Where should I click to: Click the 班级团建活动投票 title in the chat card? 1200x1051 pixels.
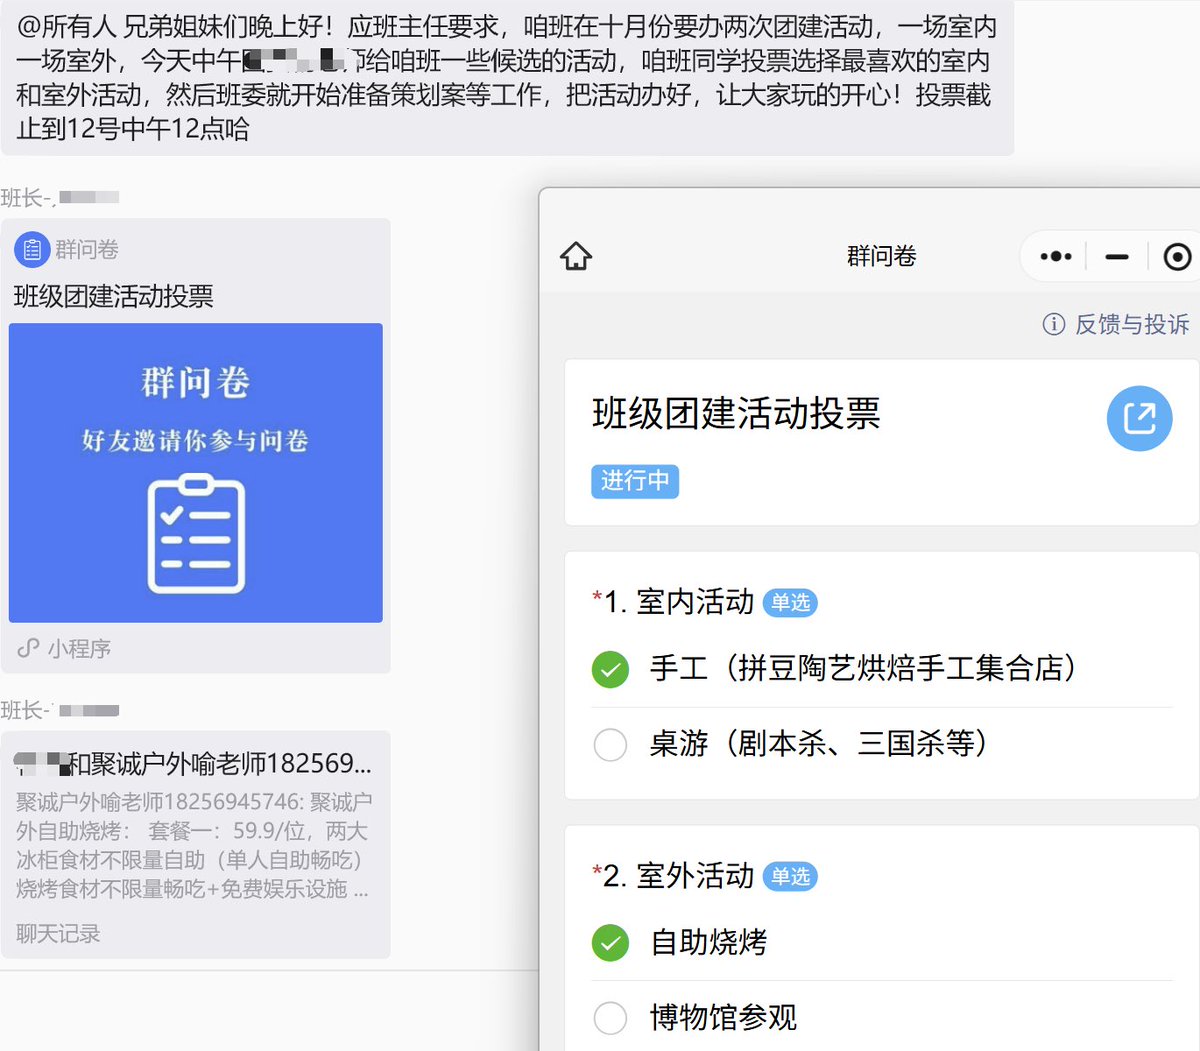[x=114, y=296]
